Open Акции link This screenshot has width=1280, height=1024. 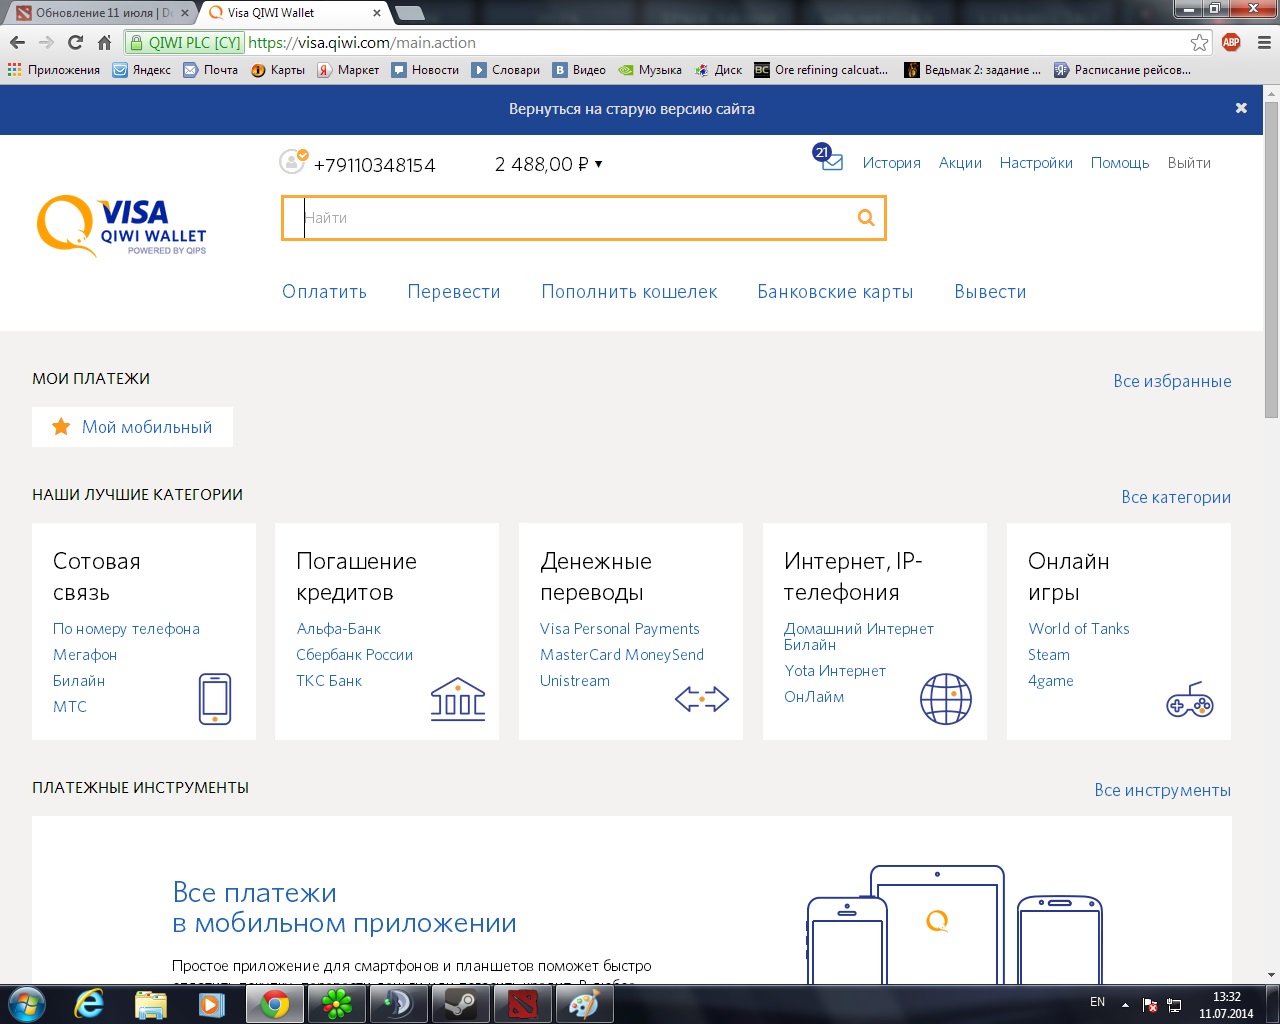tap(960, 163)
